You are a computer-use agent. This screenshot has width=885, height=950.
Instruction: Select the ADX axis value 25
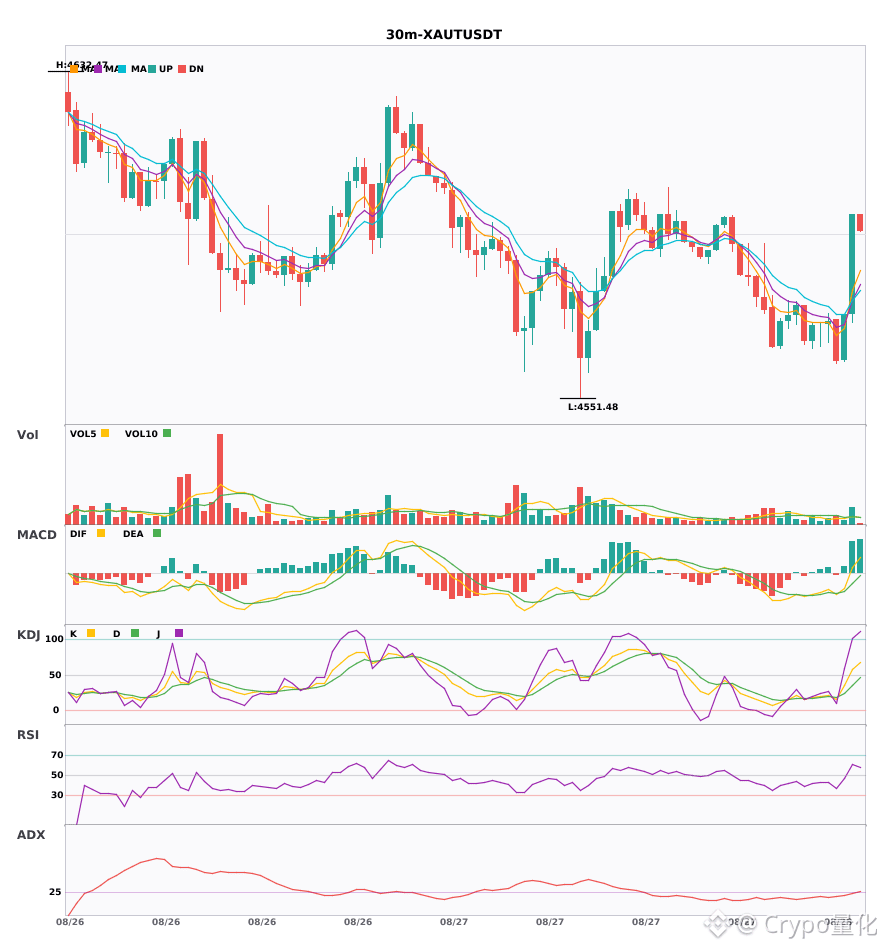point(55,892)
